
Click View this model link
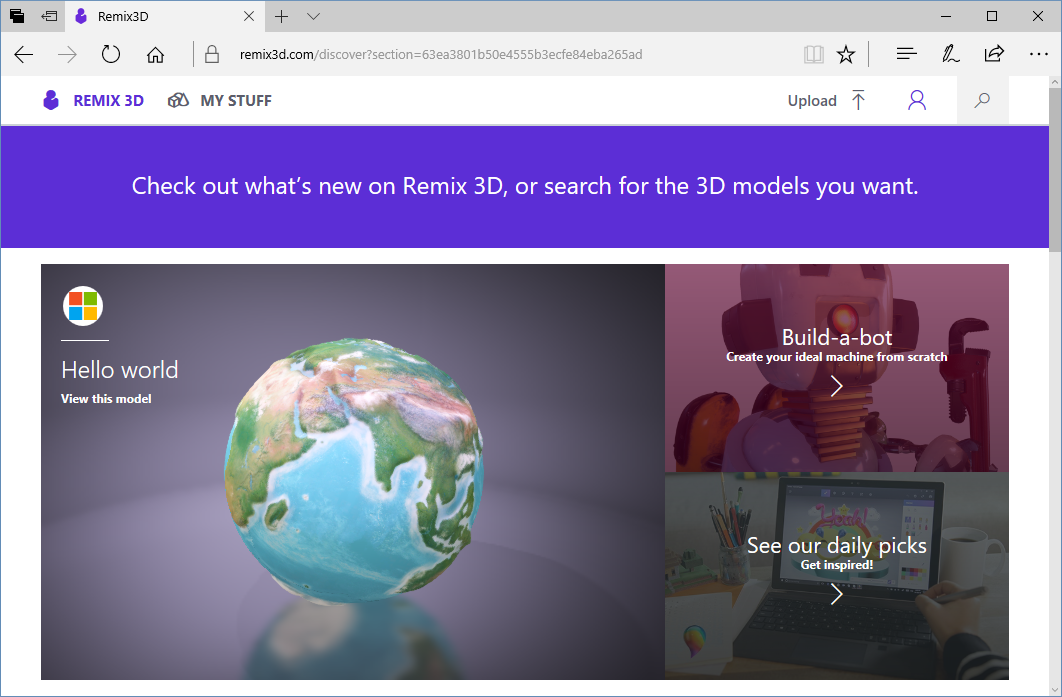[x=106, y=399]
